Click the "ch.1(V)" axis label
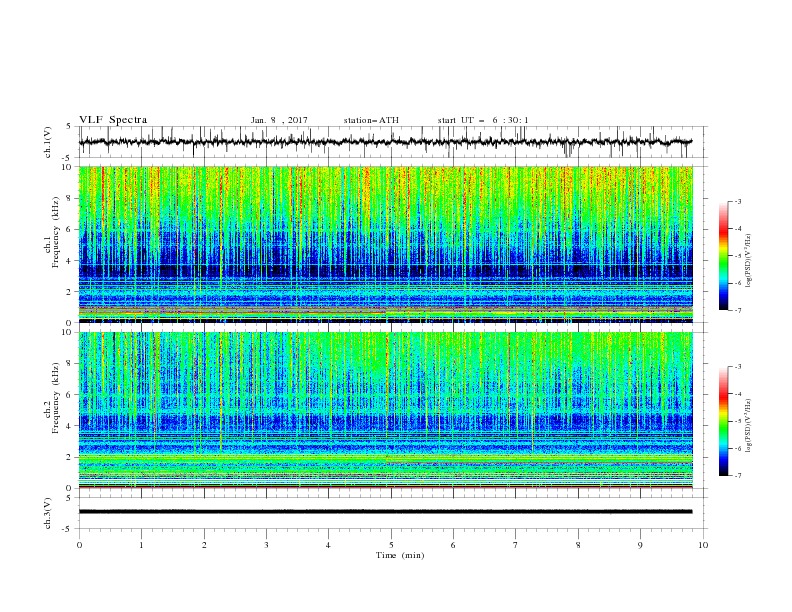 (48, 142)
